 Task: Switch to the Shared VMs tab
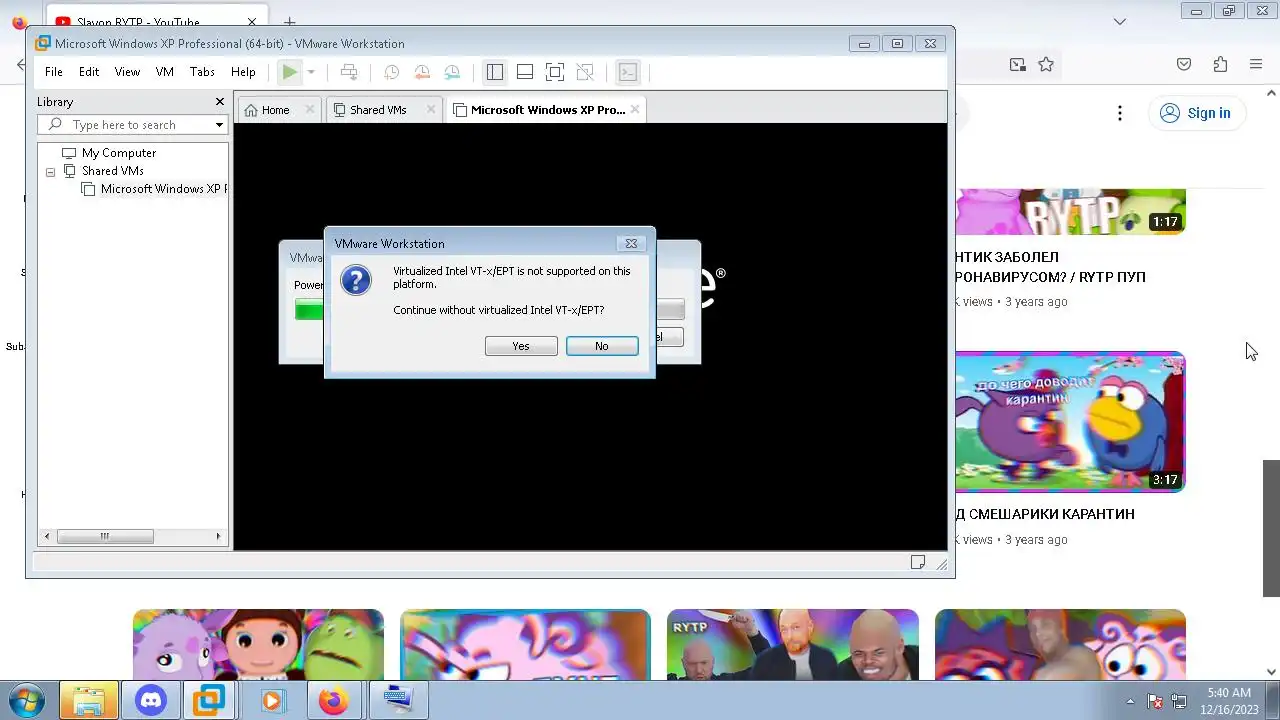(x=378, y=110)
